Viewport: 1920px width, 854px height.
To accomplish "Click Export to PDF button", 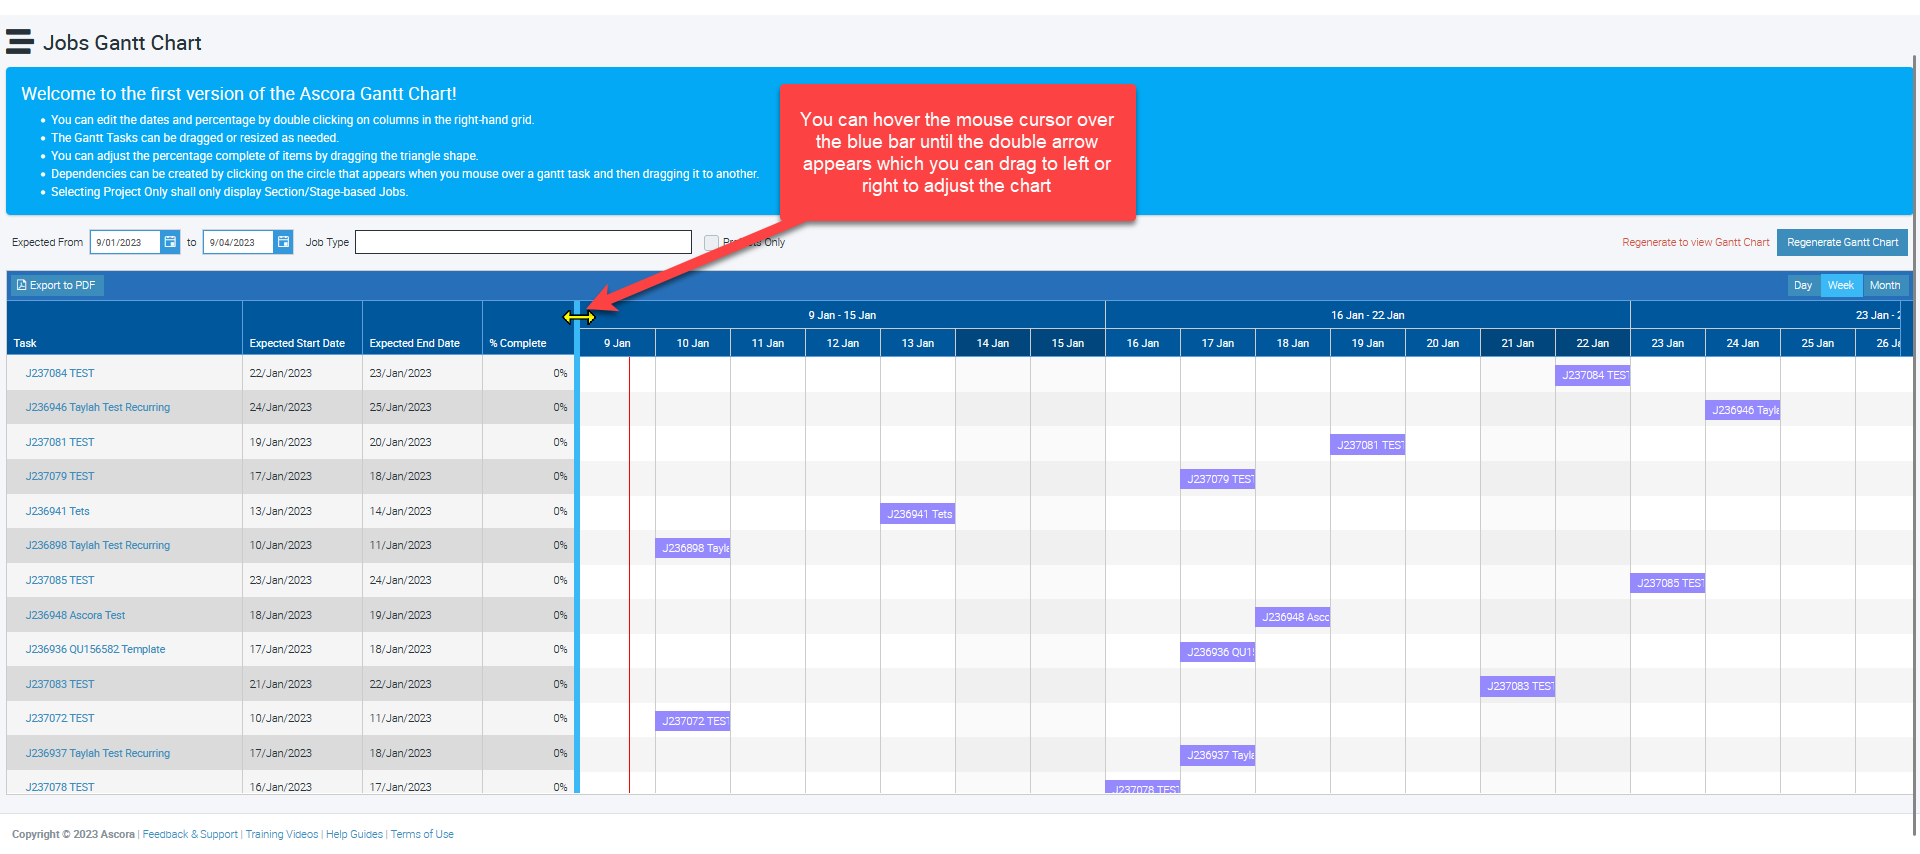I will click(x=57, y=285).
